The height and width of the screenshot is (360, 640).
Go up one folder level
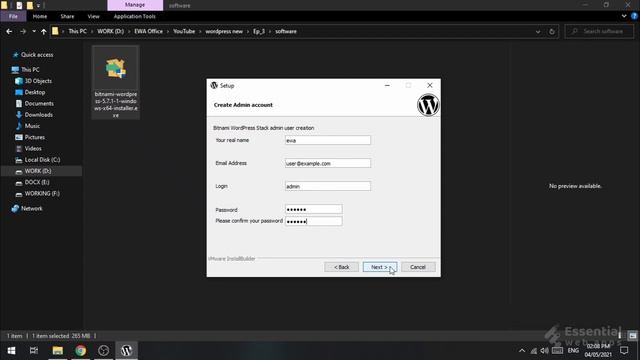click(x=44, y=31)
